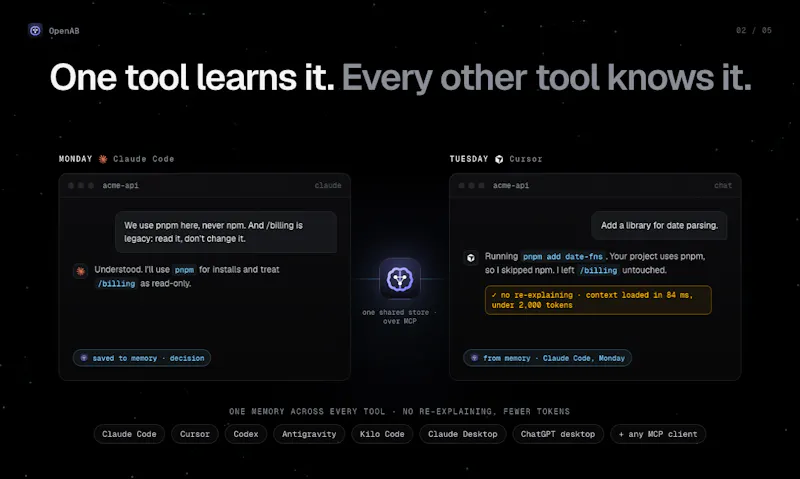Click 'one shared store over MCP' caption
Screen dimensions: 800x479
click(x=399, y=317)
